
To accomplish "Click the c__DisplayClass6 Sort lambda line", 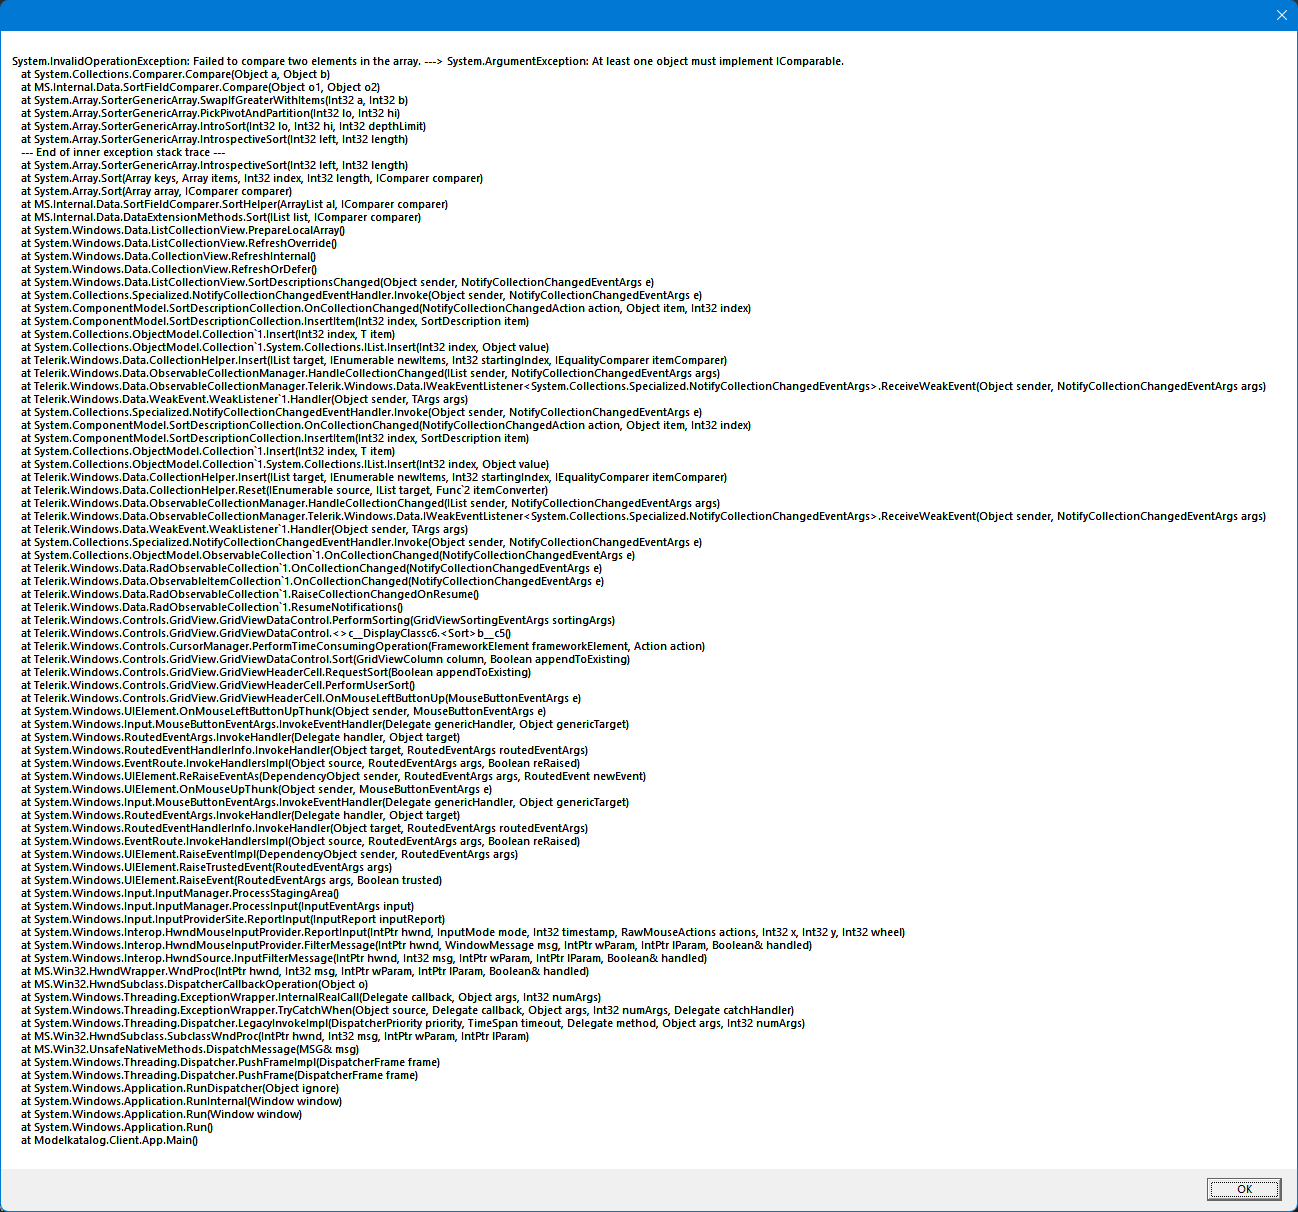I will click(267, 633).
